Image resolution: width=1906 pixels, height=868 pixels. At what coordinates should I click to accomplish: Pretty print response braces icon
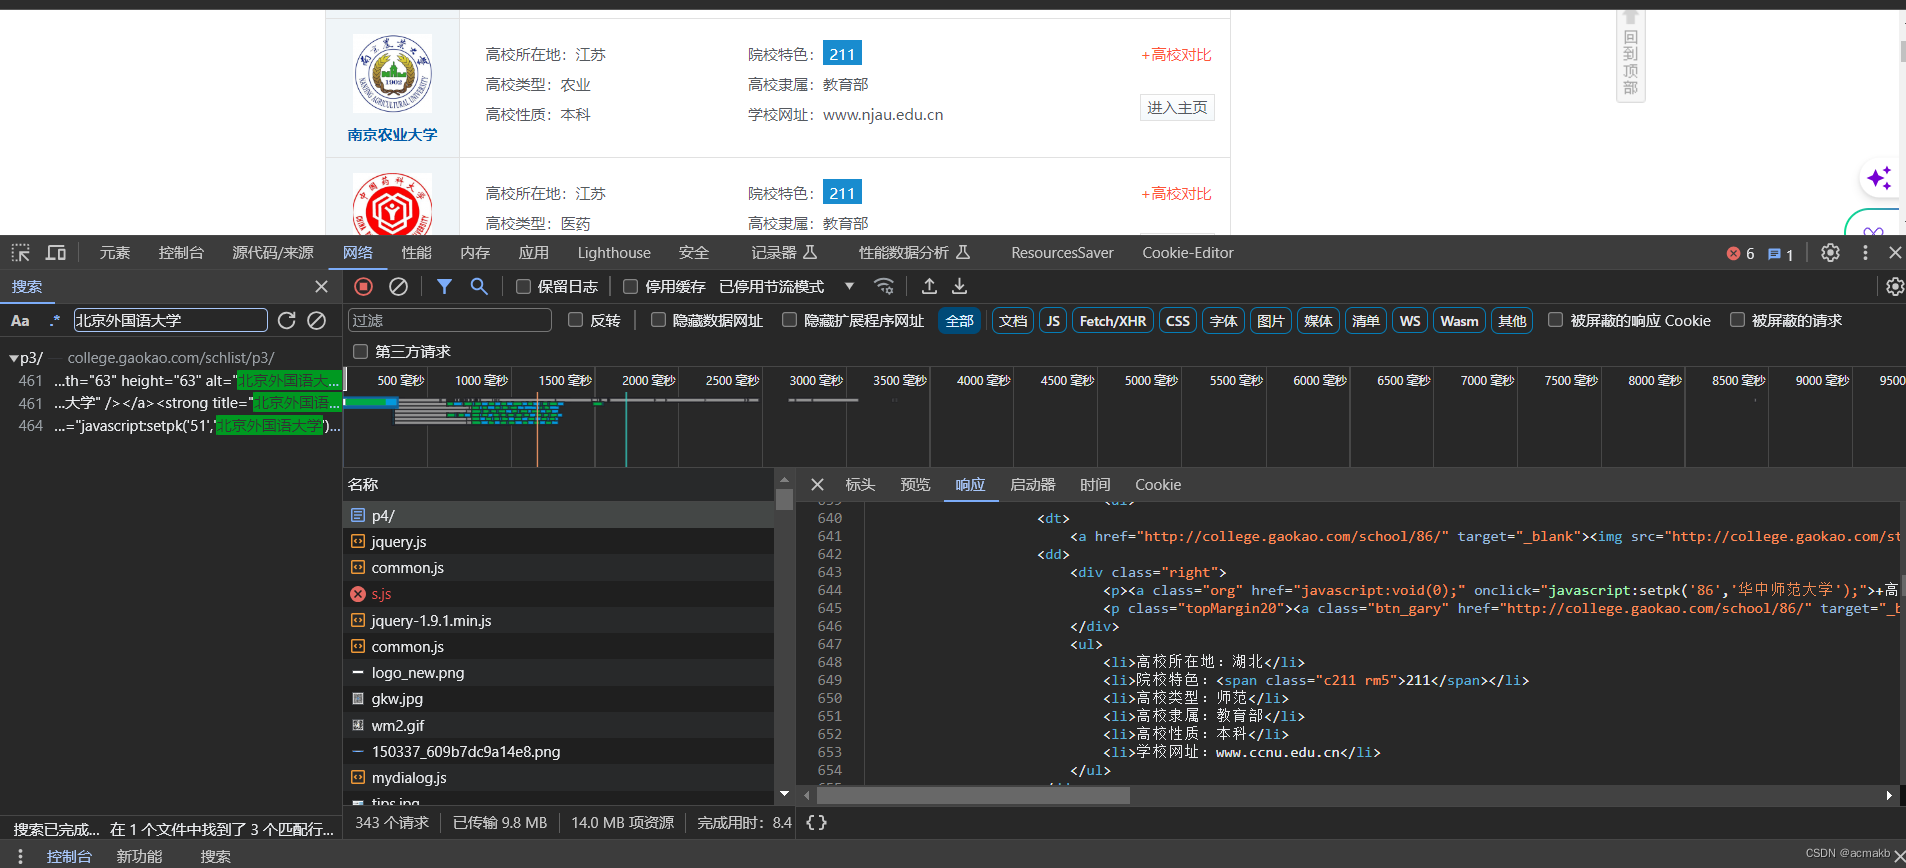pyautogui.click(x=816, y=823)
